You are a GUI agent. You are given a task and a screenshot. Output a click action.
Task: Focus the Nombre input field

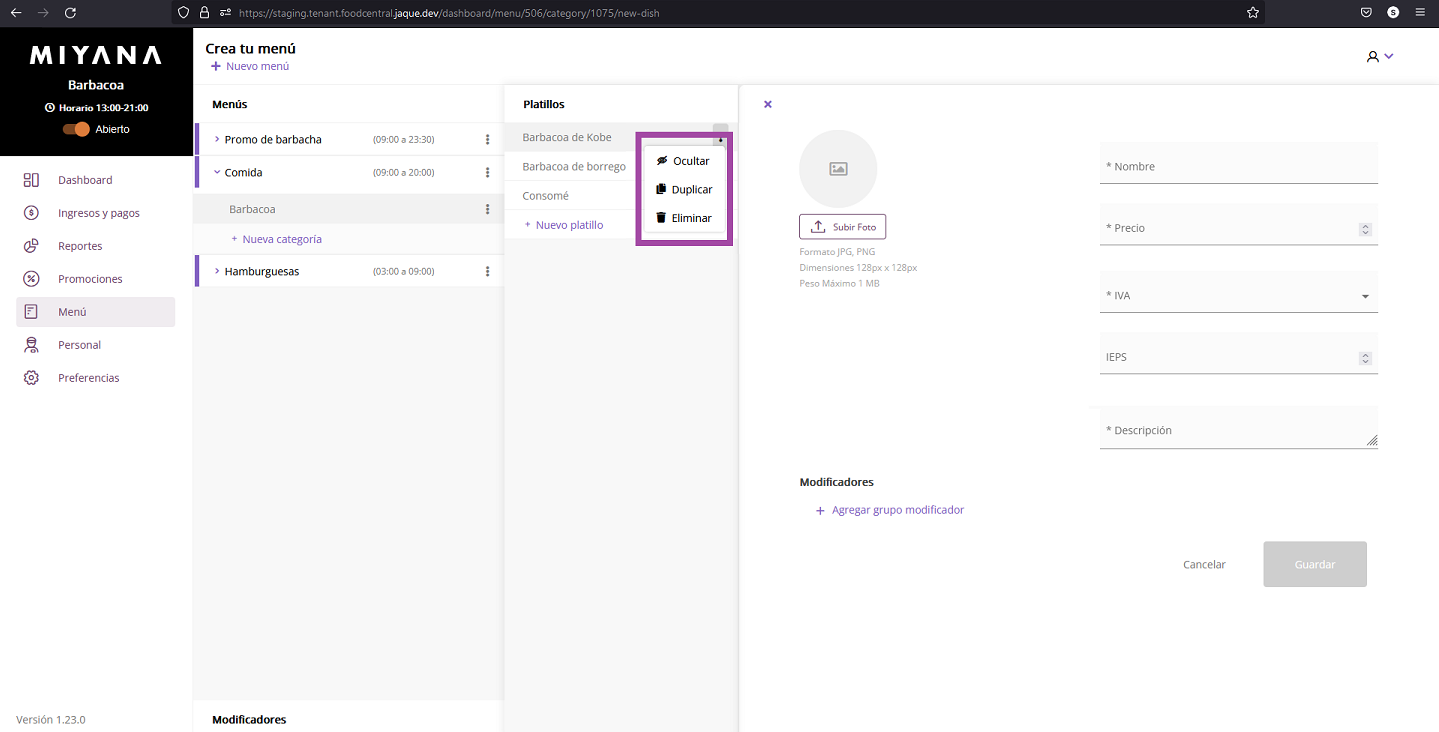[1239, 163]
